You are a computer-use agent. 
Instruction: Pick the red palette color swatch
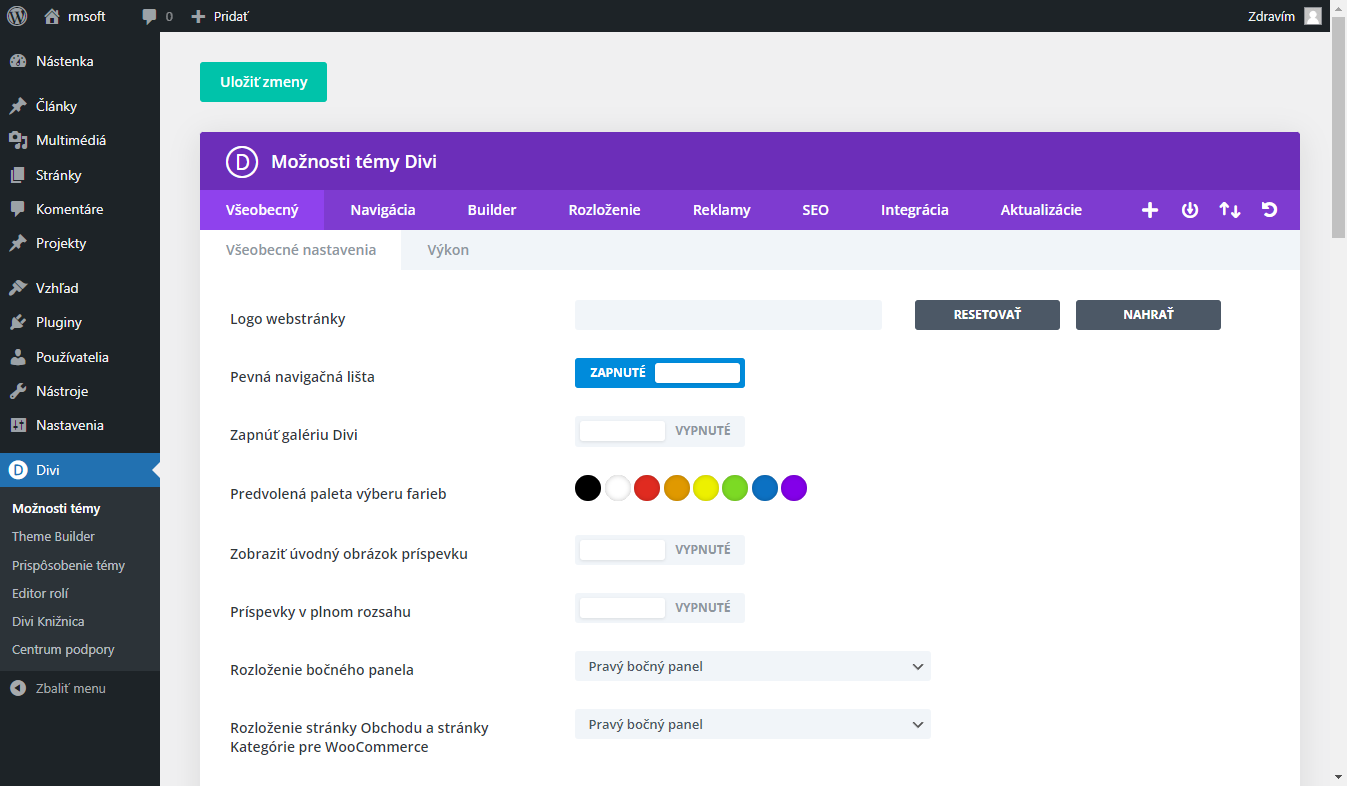647,488
